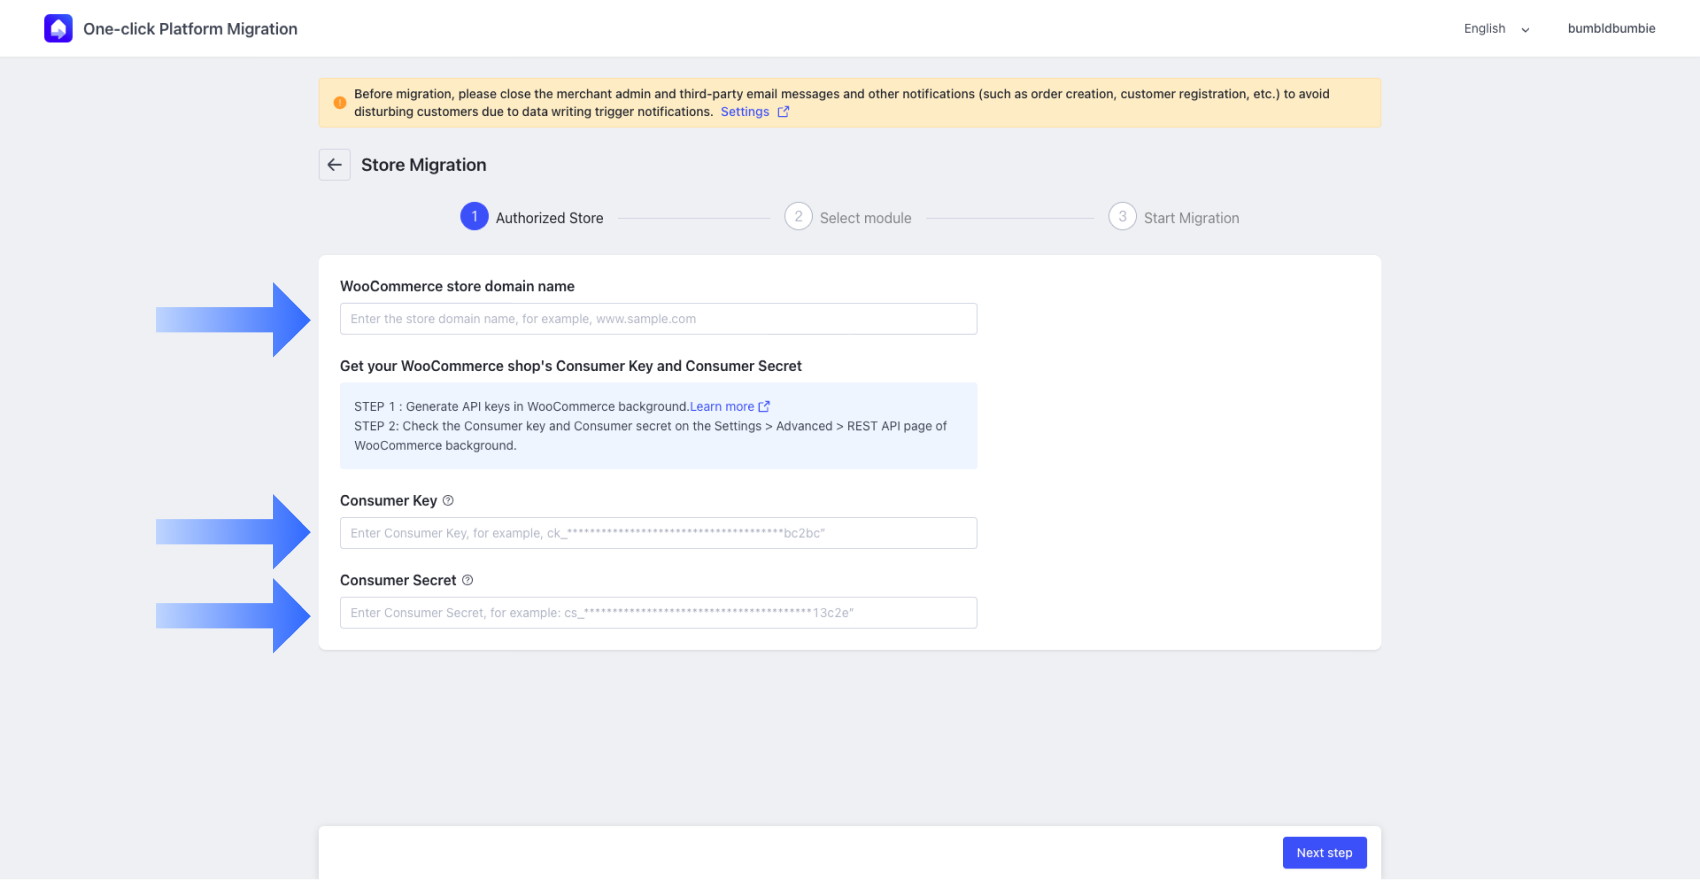
Task: Click step 1 circle for Authorized Store
Action: click(474, 217)
